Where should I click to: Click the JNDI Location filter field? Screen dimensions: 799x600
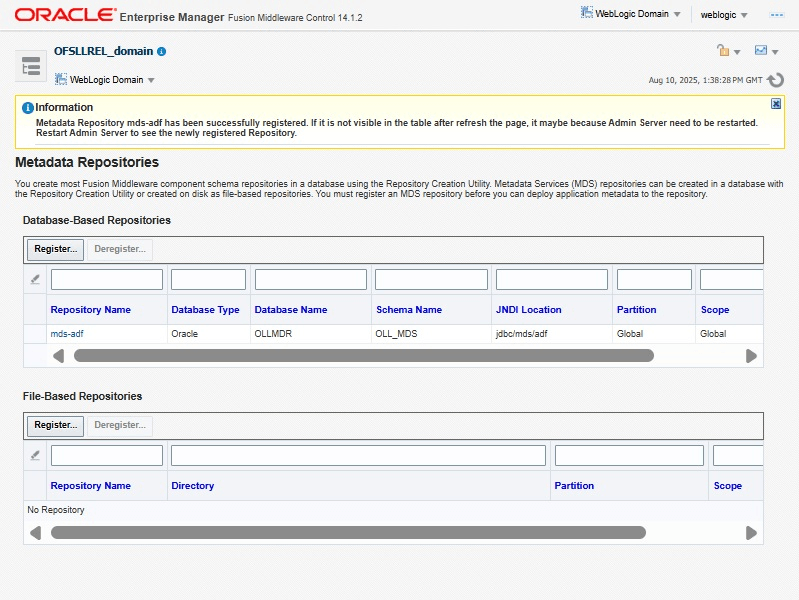point(552,279)
